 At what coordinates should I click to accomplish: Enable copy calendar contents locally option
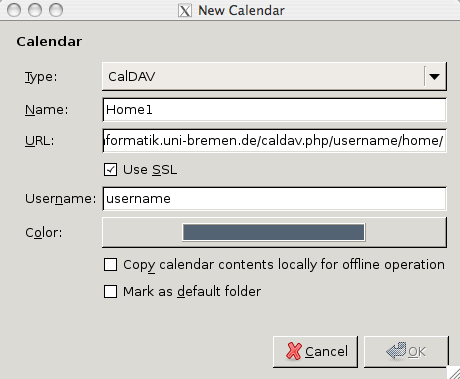110,265
